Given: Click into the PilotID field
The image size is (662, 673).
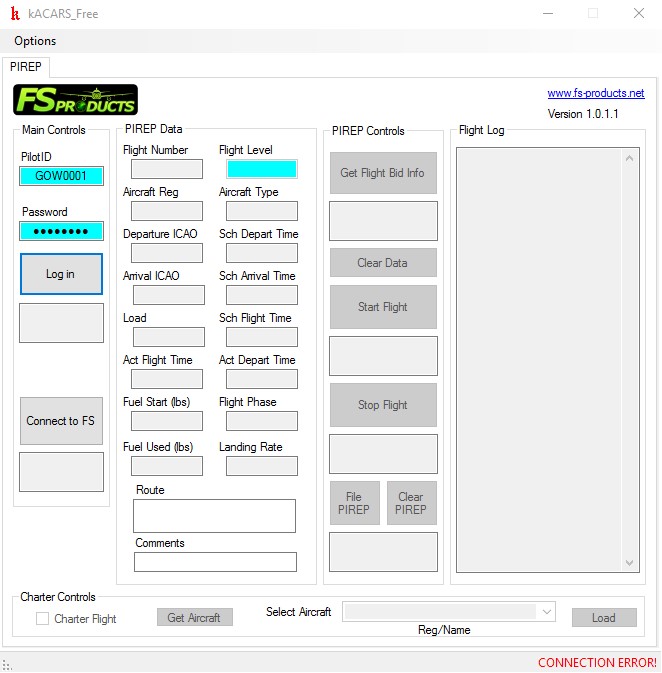Looking at the screenshot, I should (x=61, y=176).
